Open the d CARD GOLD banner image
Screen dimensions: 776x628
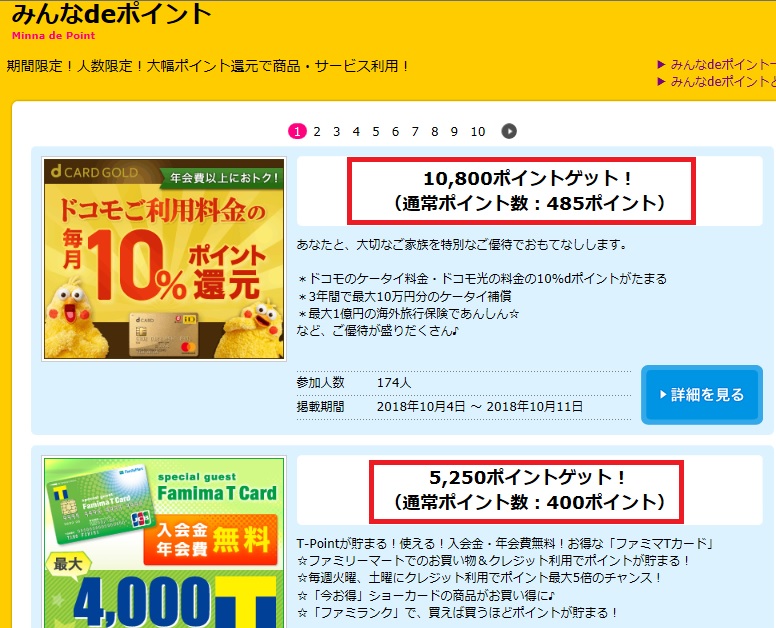[164, 259]
